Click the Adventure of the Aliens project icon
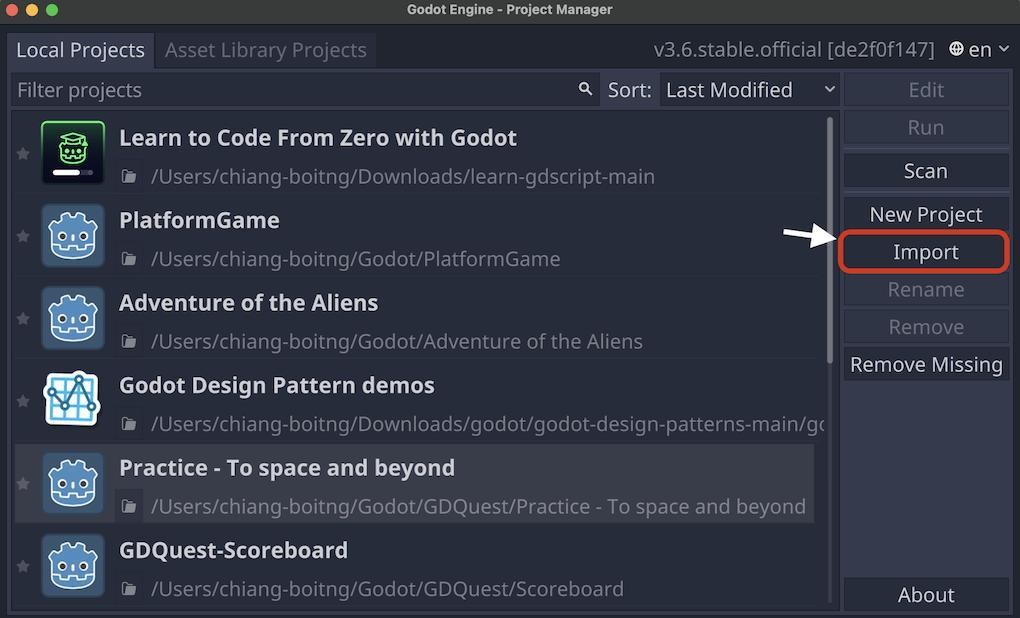This screenshot has width=1020, height=618. tap(73, 317)
